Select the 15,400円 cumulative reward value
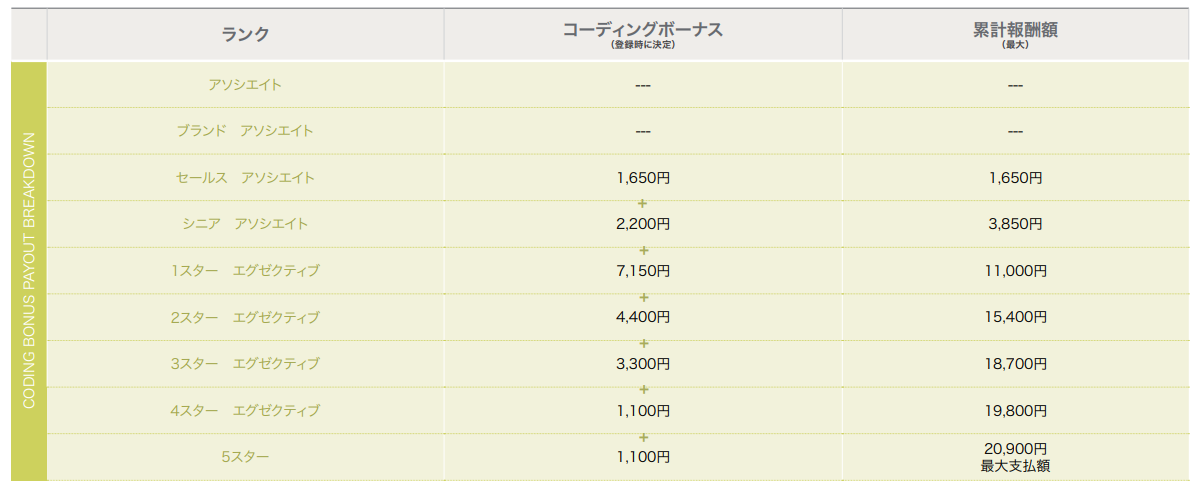Viewport: 1199px width, 495px height. pyautogui.click(x=1015, y=318)
